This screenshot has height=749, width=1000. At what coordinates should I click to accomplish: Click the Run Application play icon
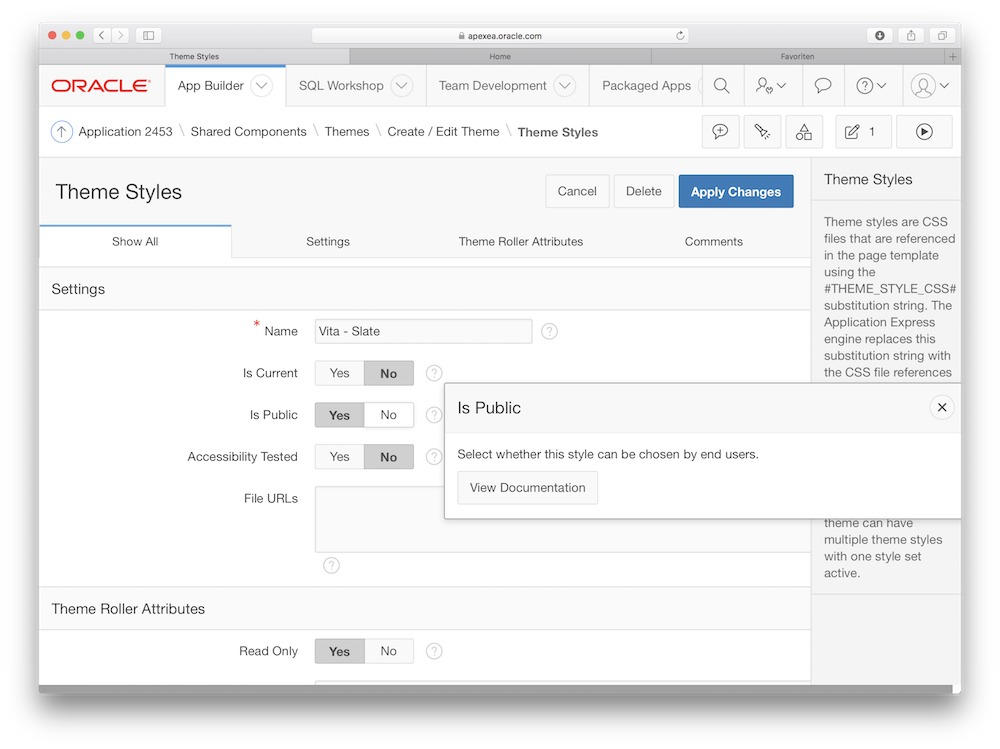tap(923, 132)
